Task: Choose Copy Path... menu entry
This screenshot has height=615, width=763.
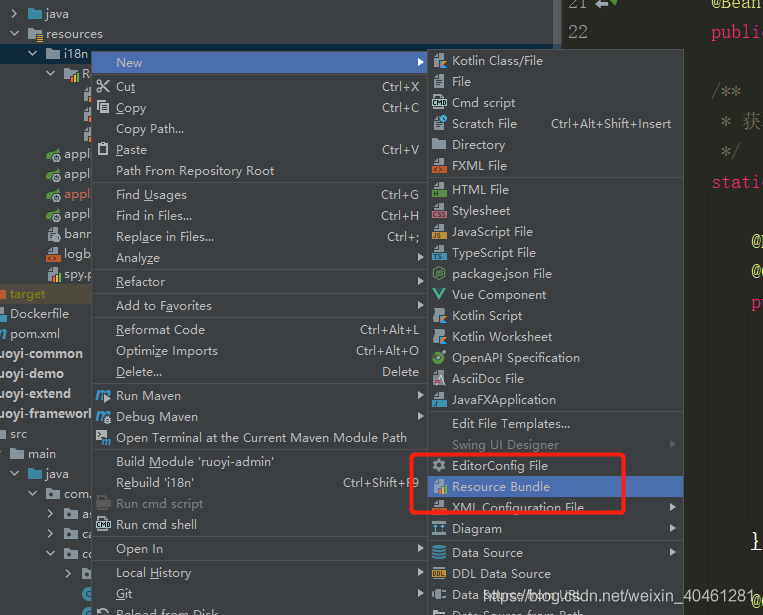Action: pos(259,128)
